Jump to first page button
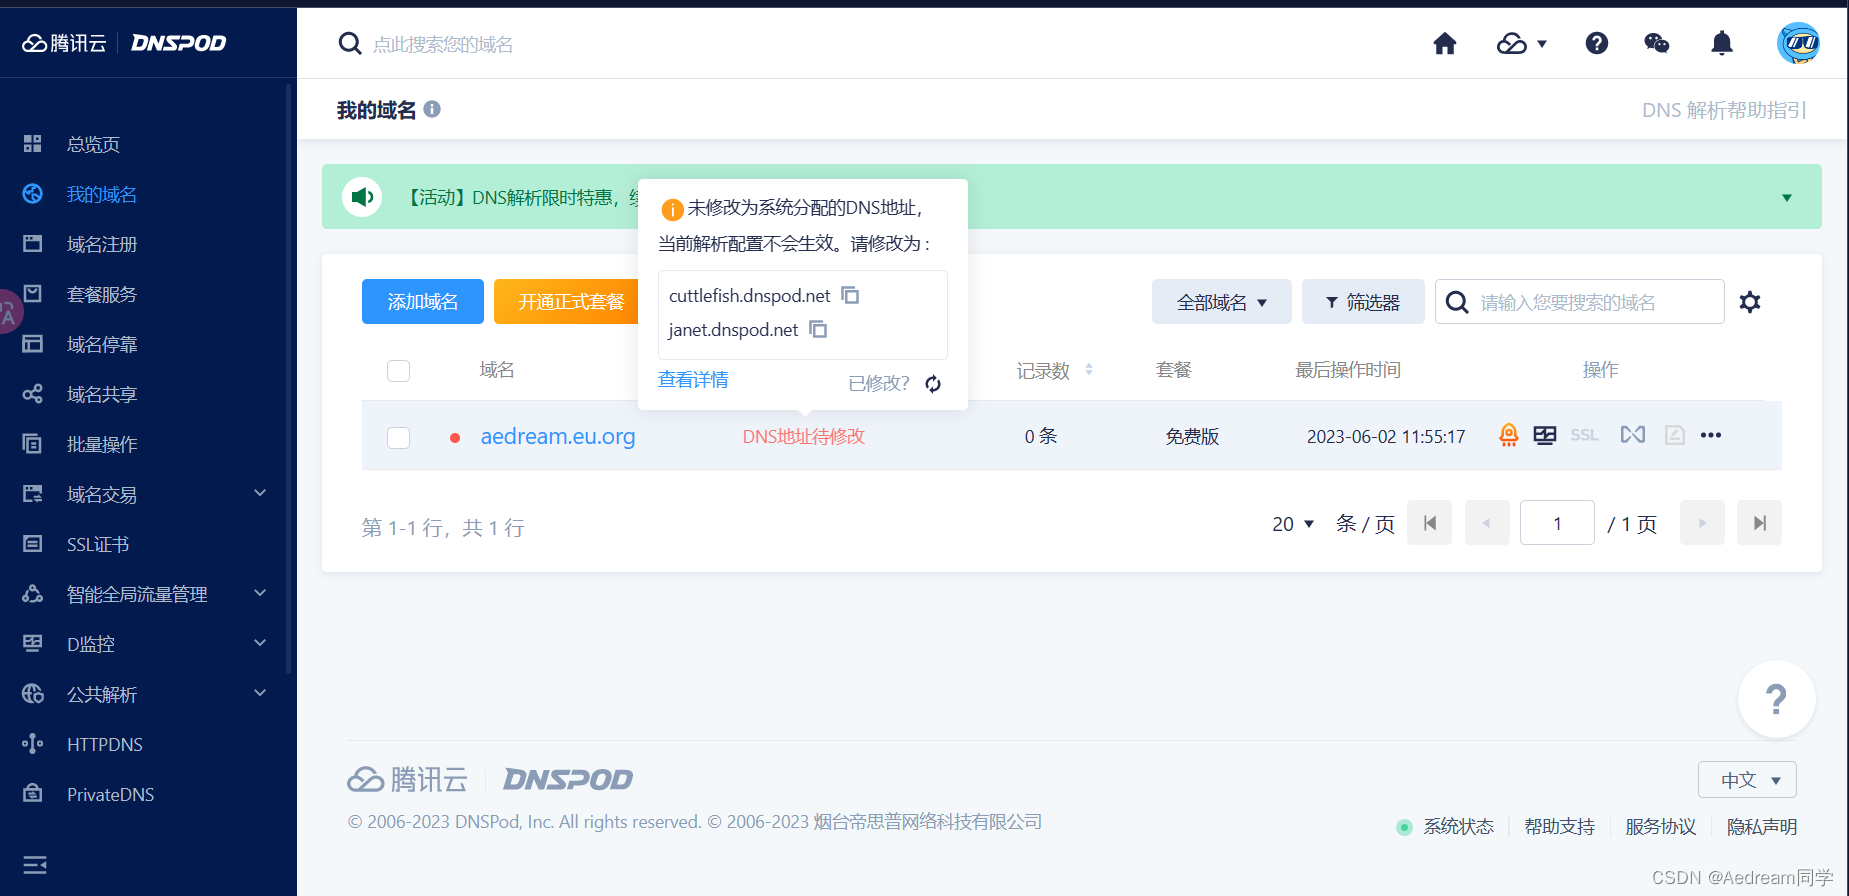The width and height of the screenshot is (1849, 896). [x=1429, y=523]
